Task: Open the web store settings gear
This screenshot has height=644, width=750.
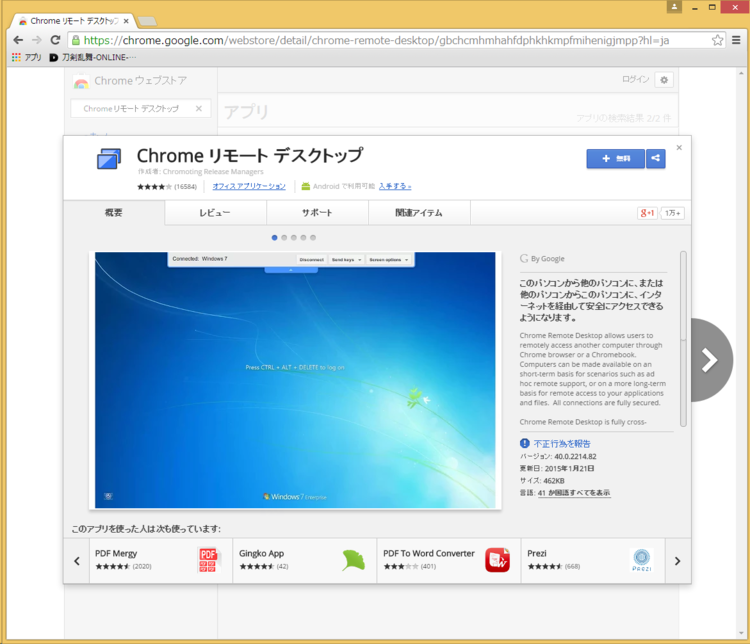Action: 664,80
